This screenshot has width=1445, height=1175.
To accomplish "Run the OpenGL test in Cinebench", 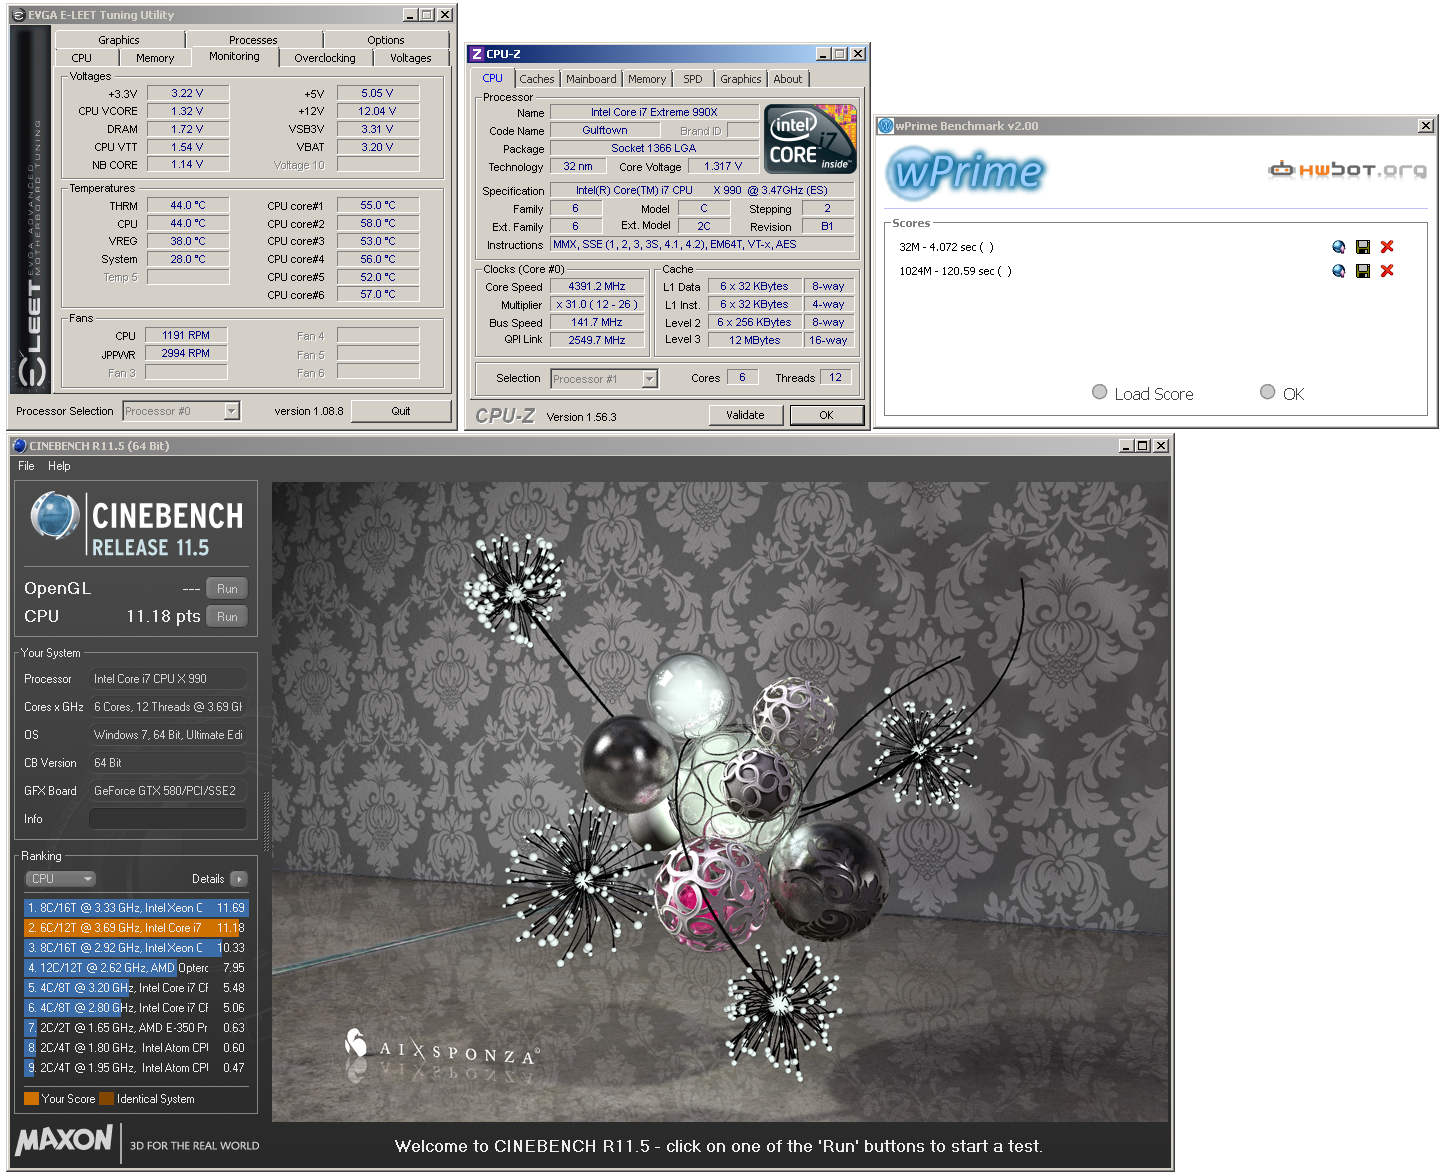I will coord(227,589).
